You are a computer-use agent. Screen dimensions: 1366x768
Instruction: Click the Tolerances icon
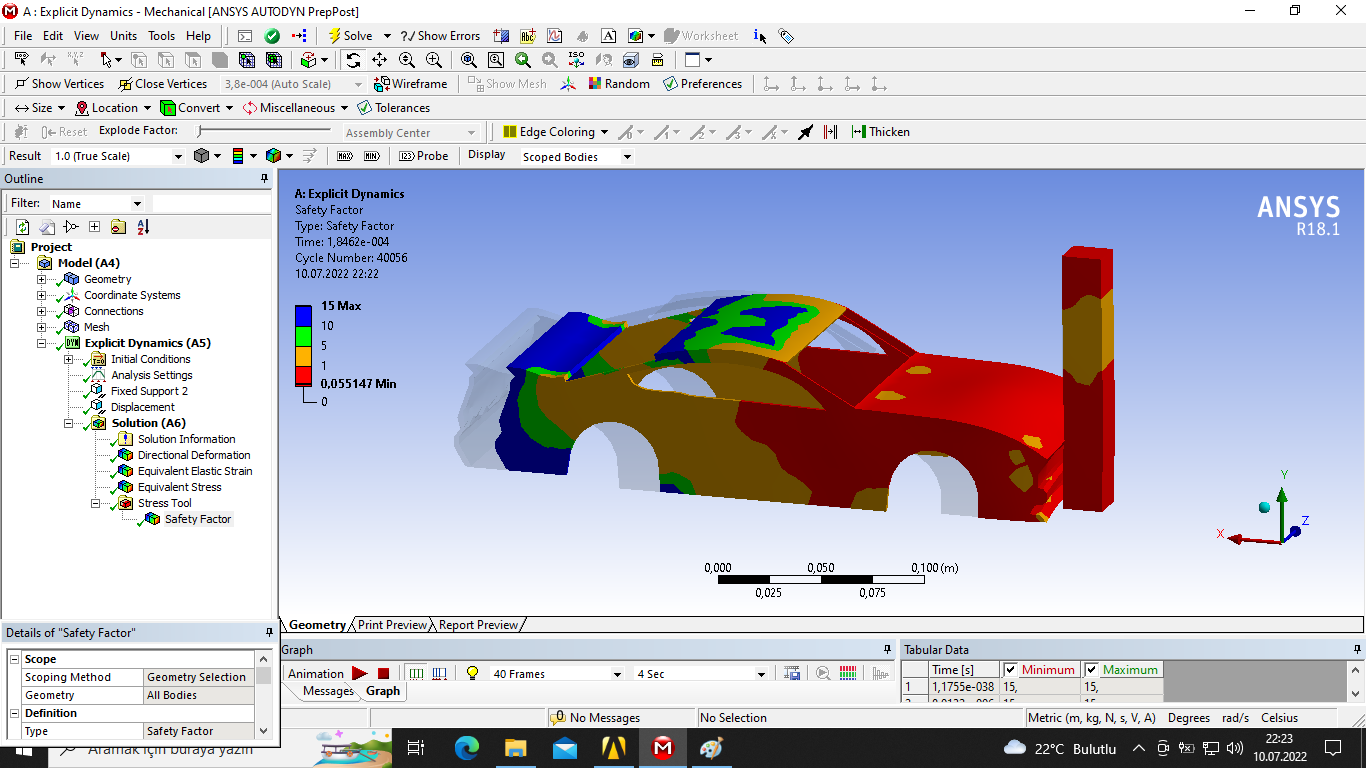pyautogui.click(x=364, y=108)
